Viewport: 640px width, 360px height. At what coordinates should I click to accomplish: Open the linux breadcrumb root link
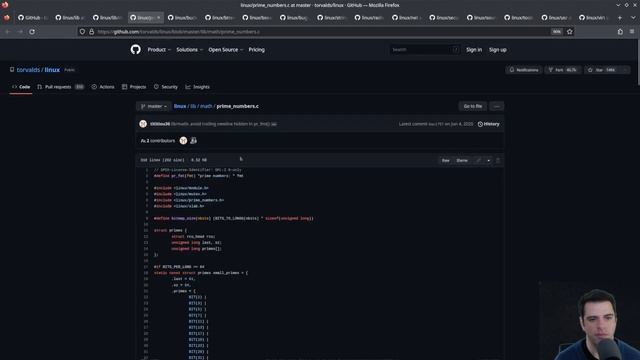tap(180, 106)
